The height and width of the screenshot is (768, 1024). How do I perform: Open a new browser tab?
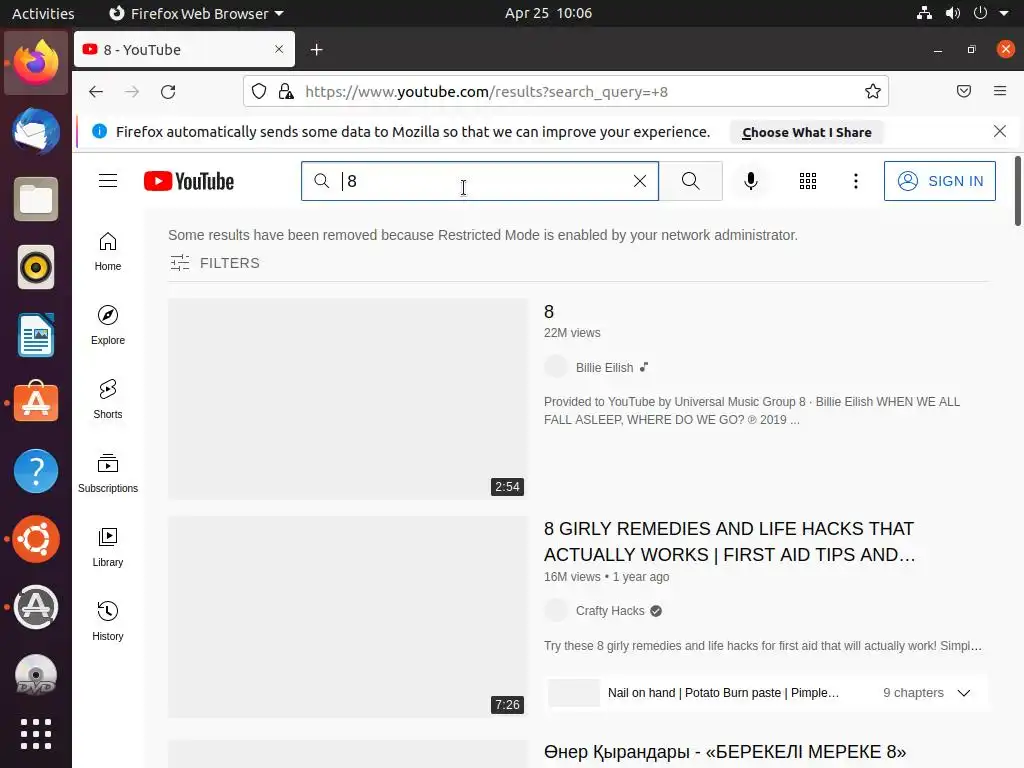[317, 50]
